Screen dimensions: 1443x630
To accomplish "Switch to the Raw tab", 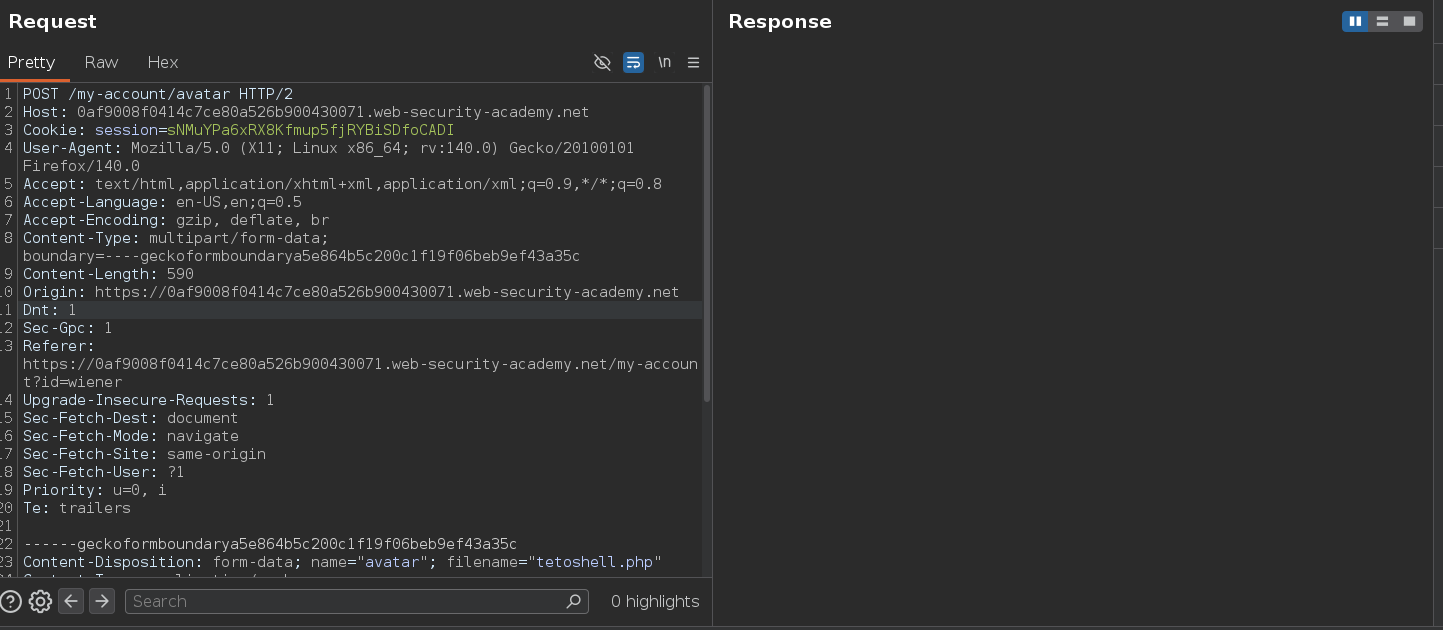I will 101,62.
